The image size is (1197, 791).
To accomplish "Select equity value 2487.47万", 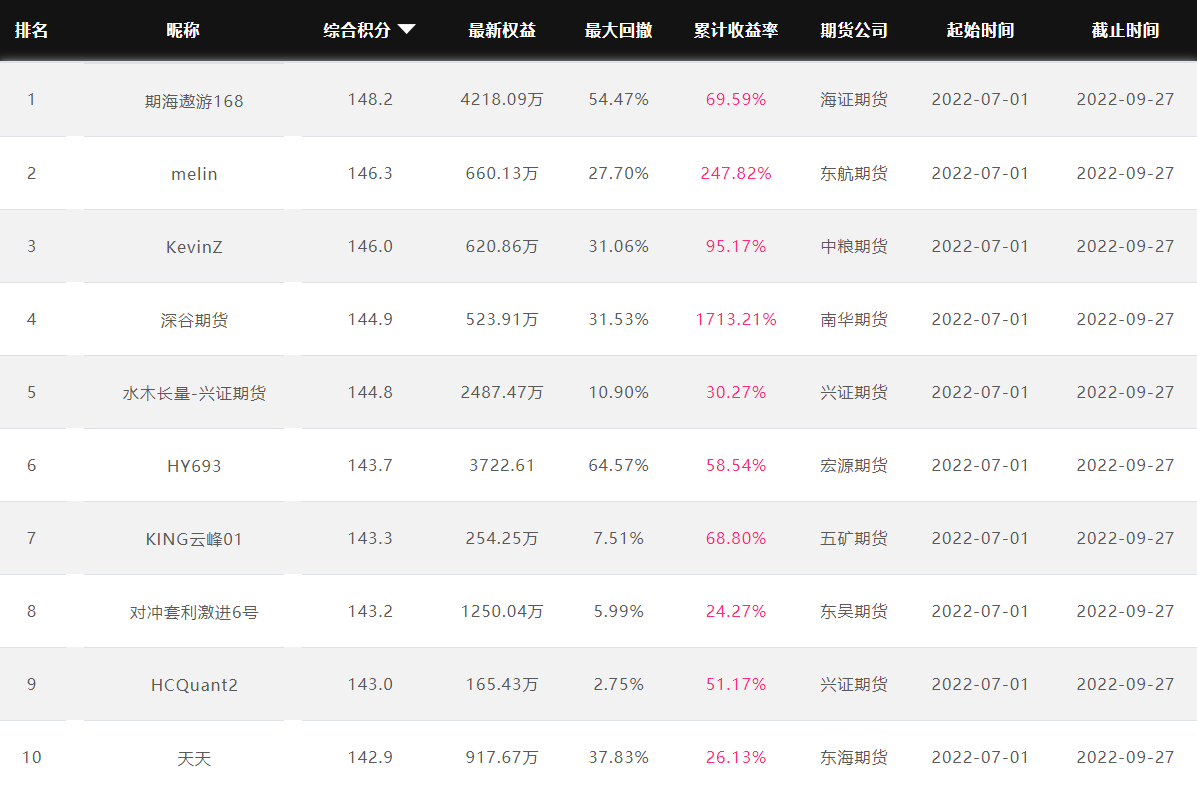I will click(x=502, y=392).
